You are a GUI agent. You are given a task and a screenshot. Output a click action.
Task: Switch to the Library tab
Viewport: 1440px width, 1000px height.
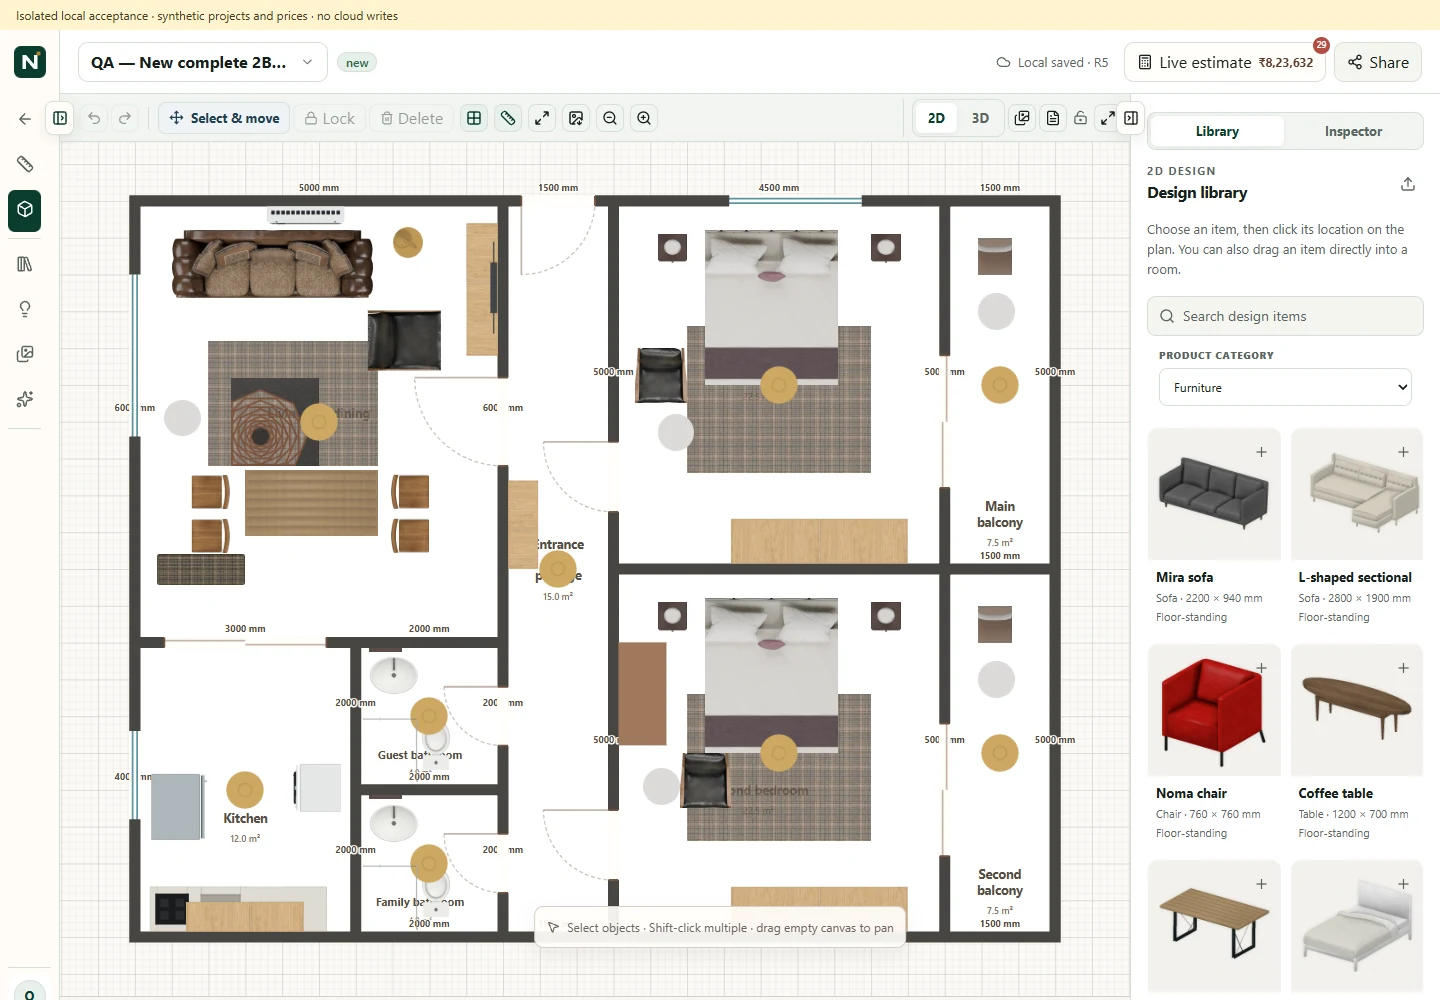pyautogui.click(x=1217, y=131)
